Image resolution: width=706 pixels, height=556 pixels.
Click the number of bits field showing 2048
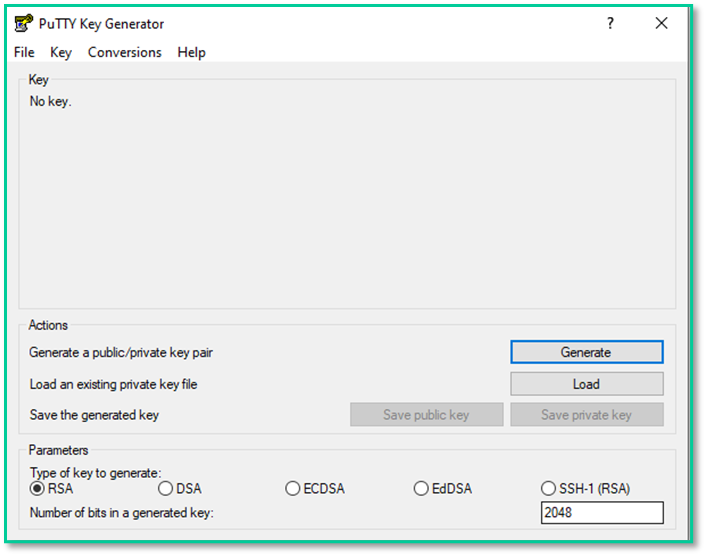point(601,513)
